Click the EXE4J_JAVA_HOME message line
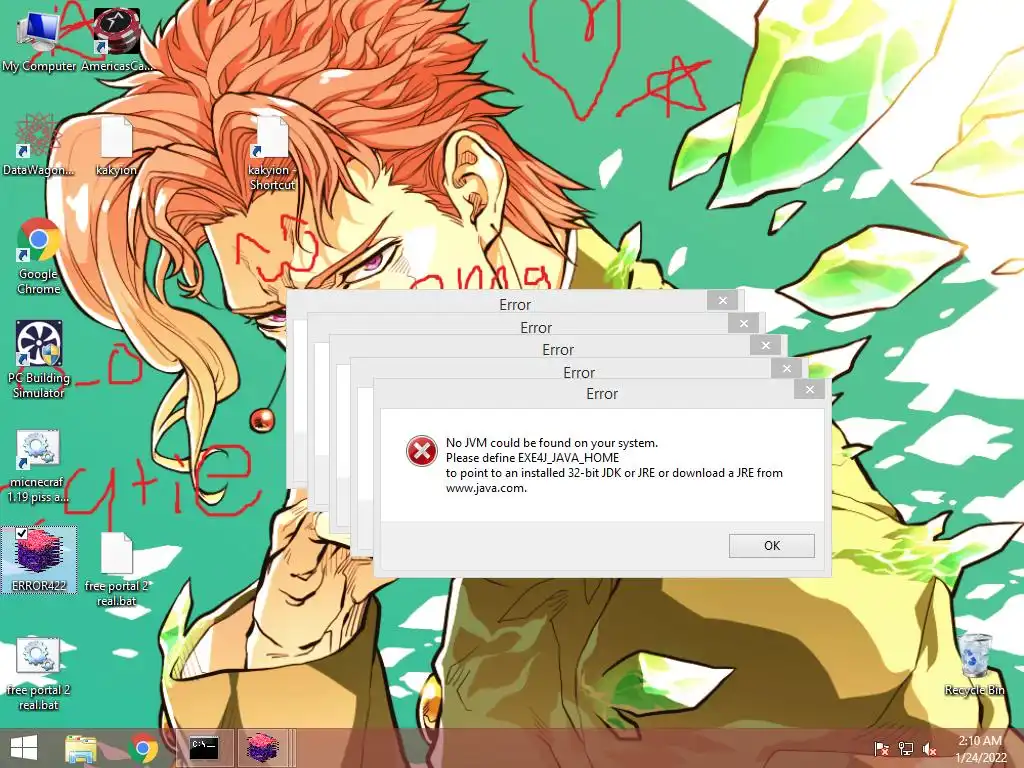 532,458
